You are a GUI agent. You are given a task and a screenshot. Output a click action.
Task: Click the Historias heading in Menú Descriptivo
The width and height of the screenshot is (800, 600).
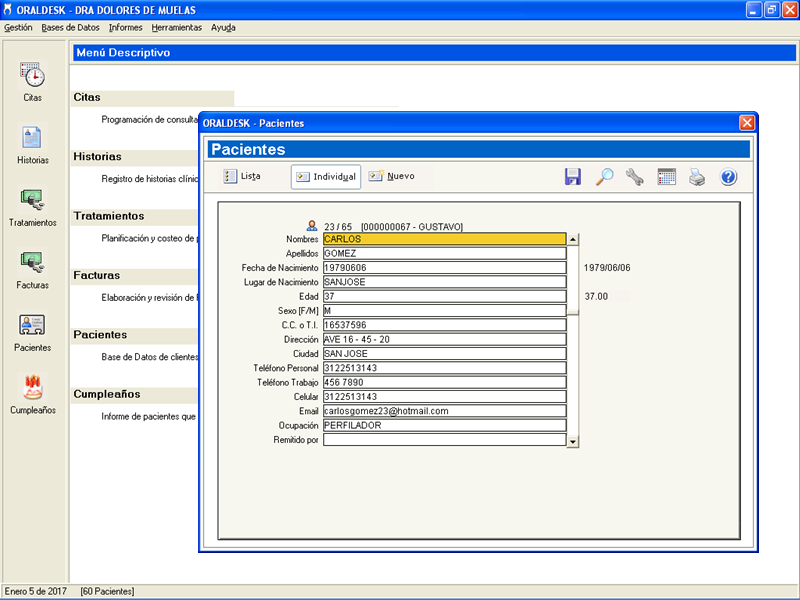coord(97,157)
